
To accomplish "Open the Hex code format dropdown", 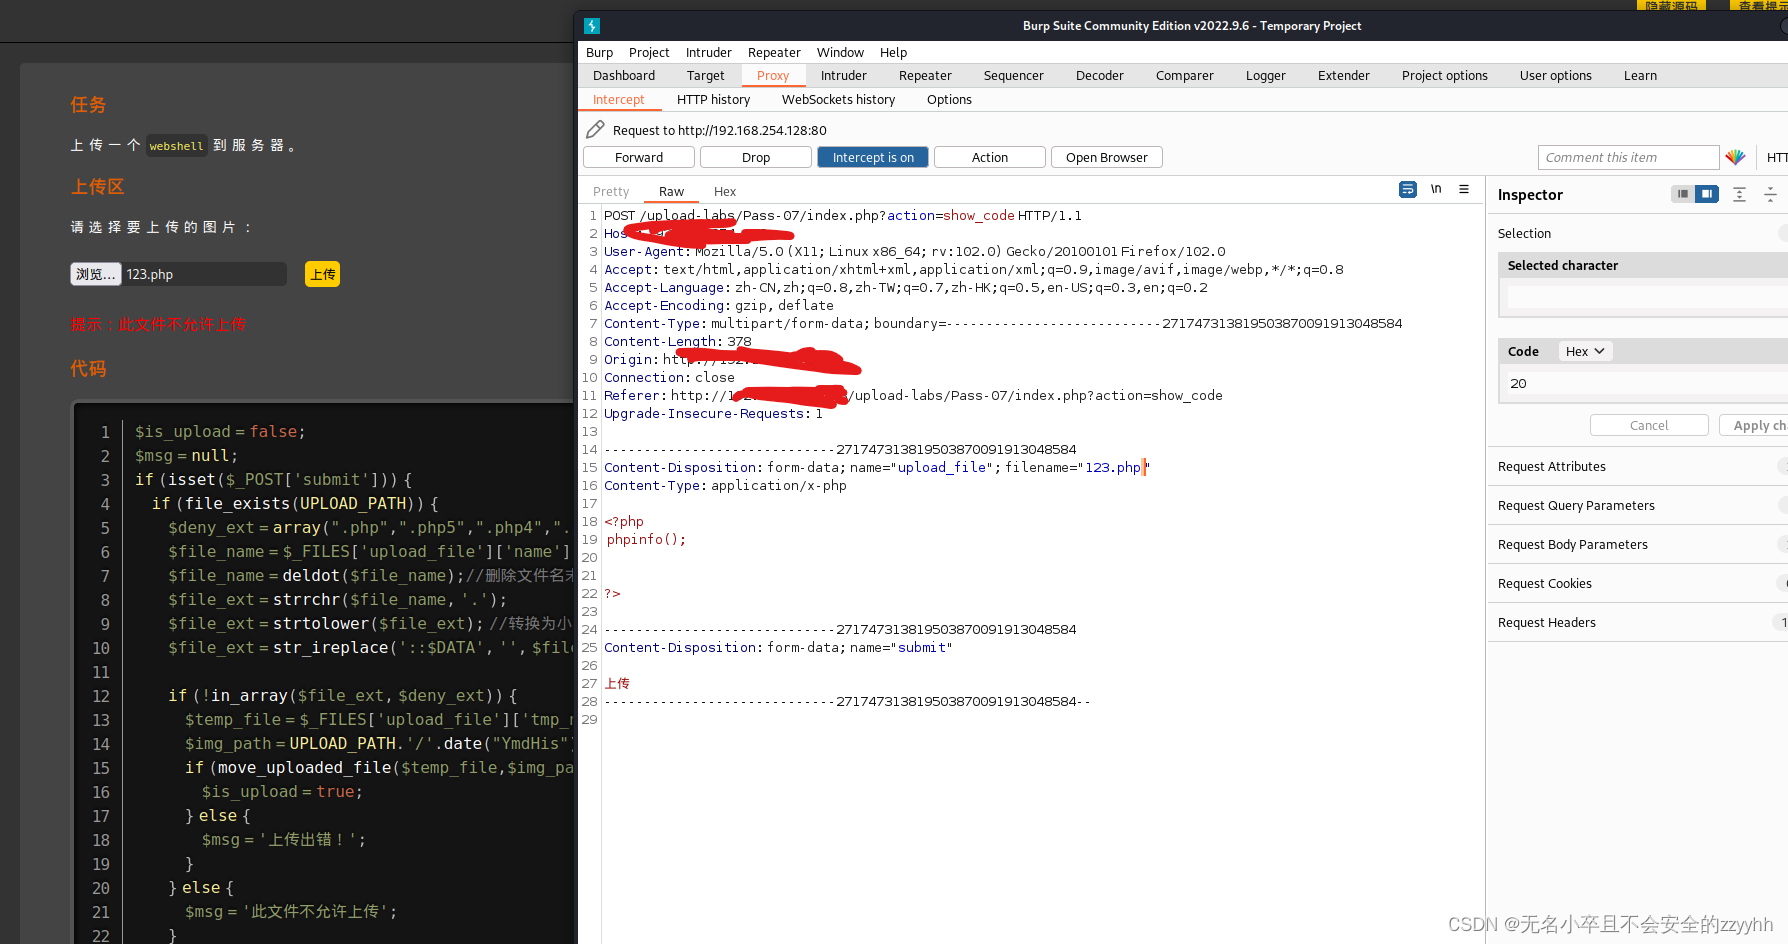I will pyautogui.click(x=1585, y=351).
